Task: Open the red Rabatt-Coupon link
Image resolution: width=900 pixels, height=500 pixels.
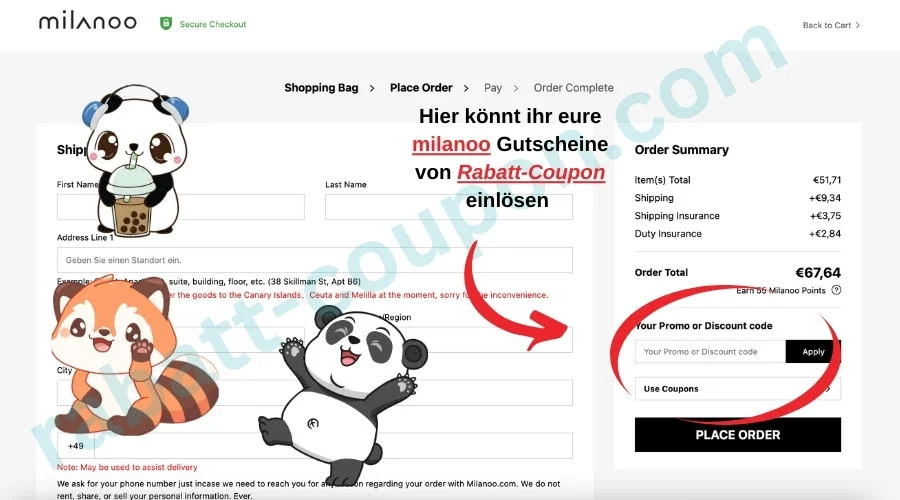Action: pos(531,172)
